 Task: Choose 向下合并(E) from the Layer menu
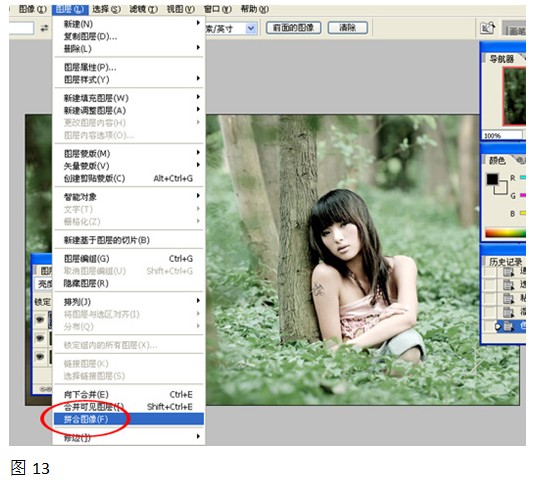[129, 394]
